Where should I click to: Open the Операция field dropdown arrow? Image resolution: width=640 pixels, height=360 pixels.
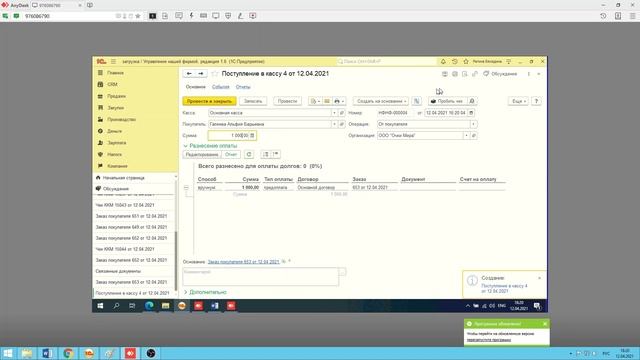[x=473, y=124]
